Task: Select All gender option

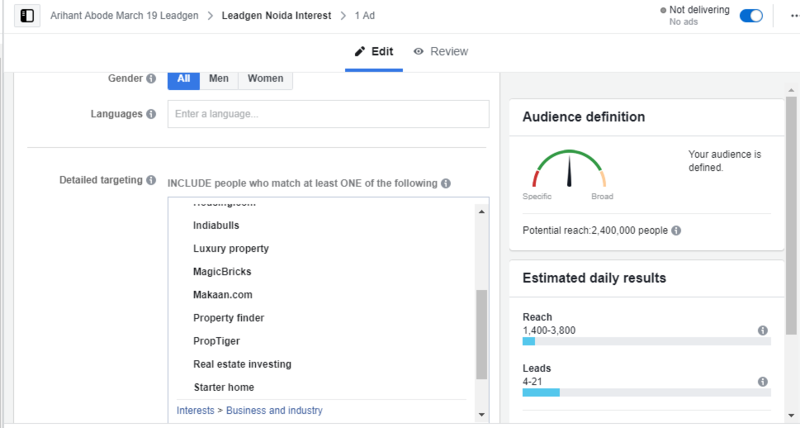Action: [184, 79]
